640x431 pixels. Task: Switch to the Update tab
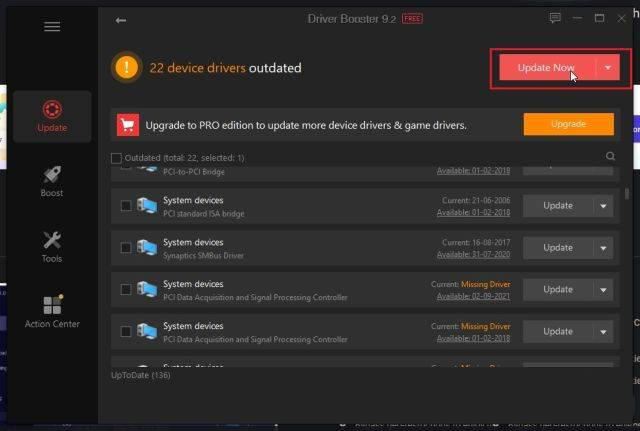(52, 116)
